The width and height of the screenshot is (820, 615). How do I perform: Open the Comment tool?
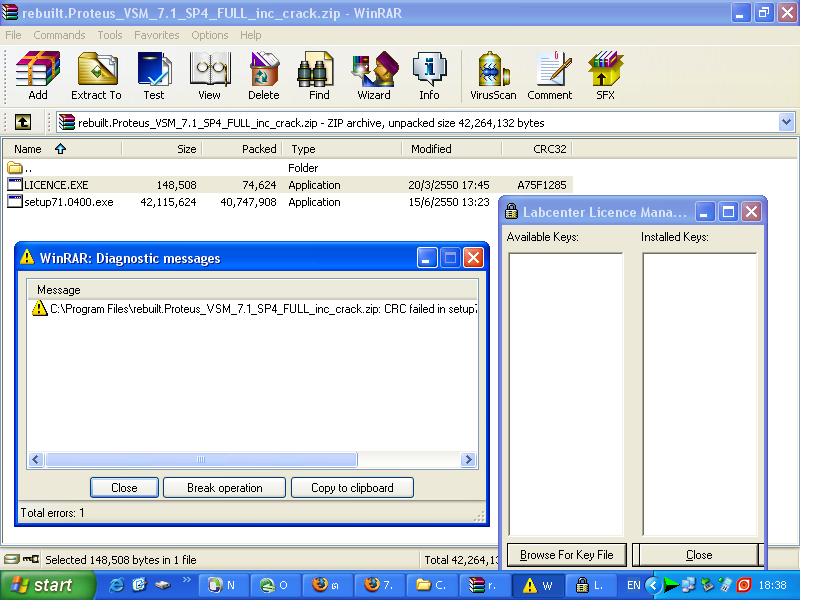coord(550,75)
